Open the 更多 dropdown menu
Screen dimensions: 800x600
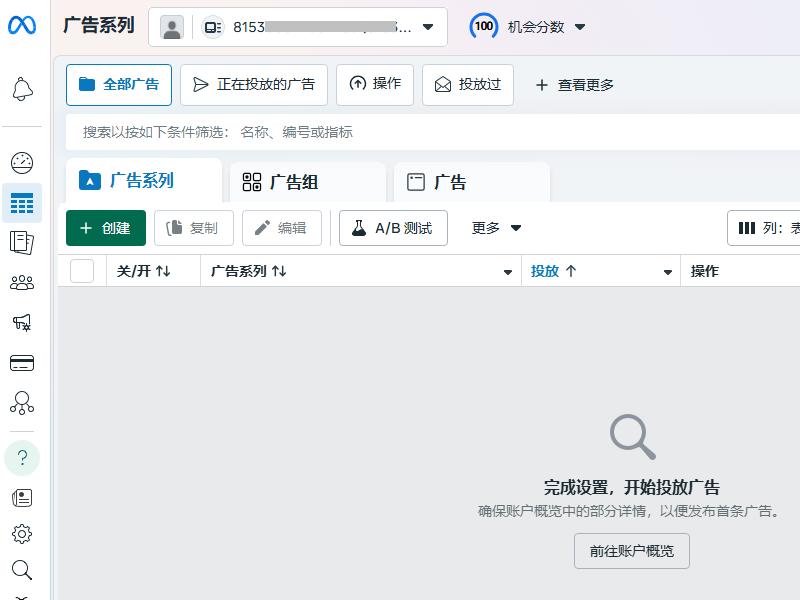pyautogui.click(x=497, y=228)
